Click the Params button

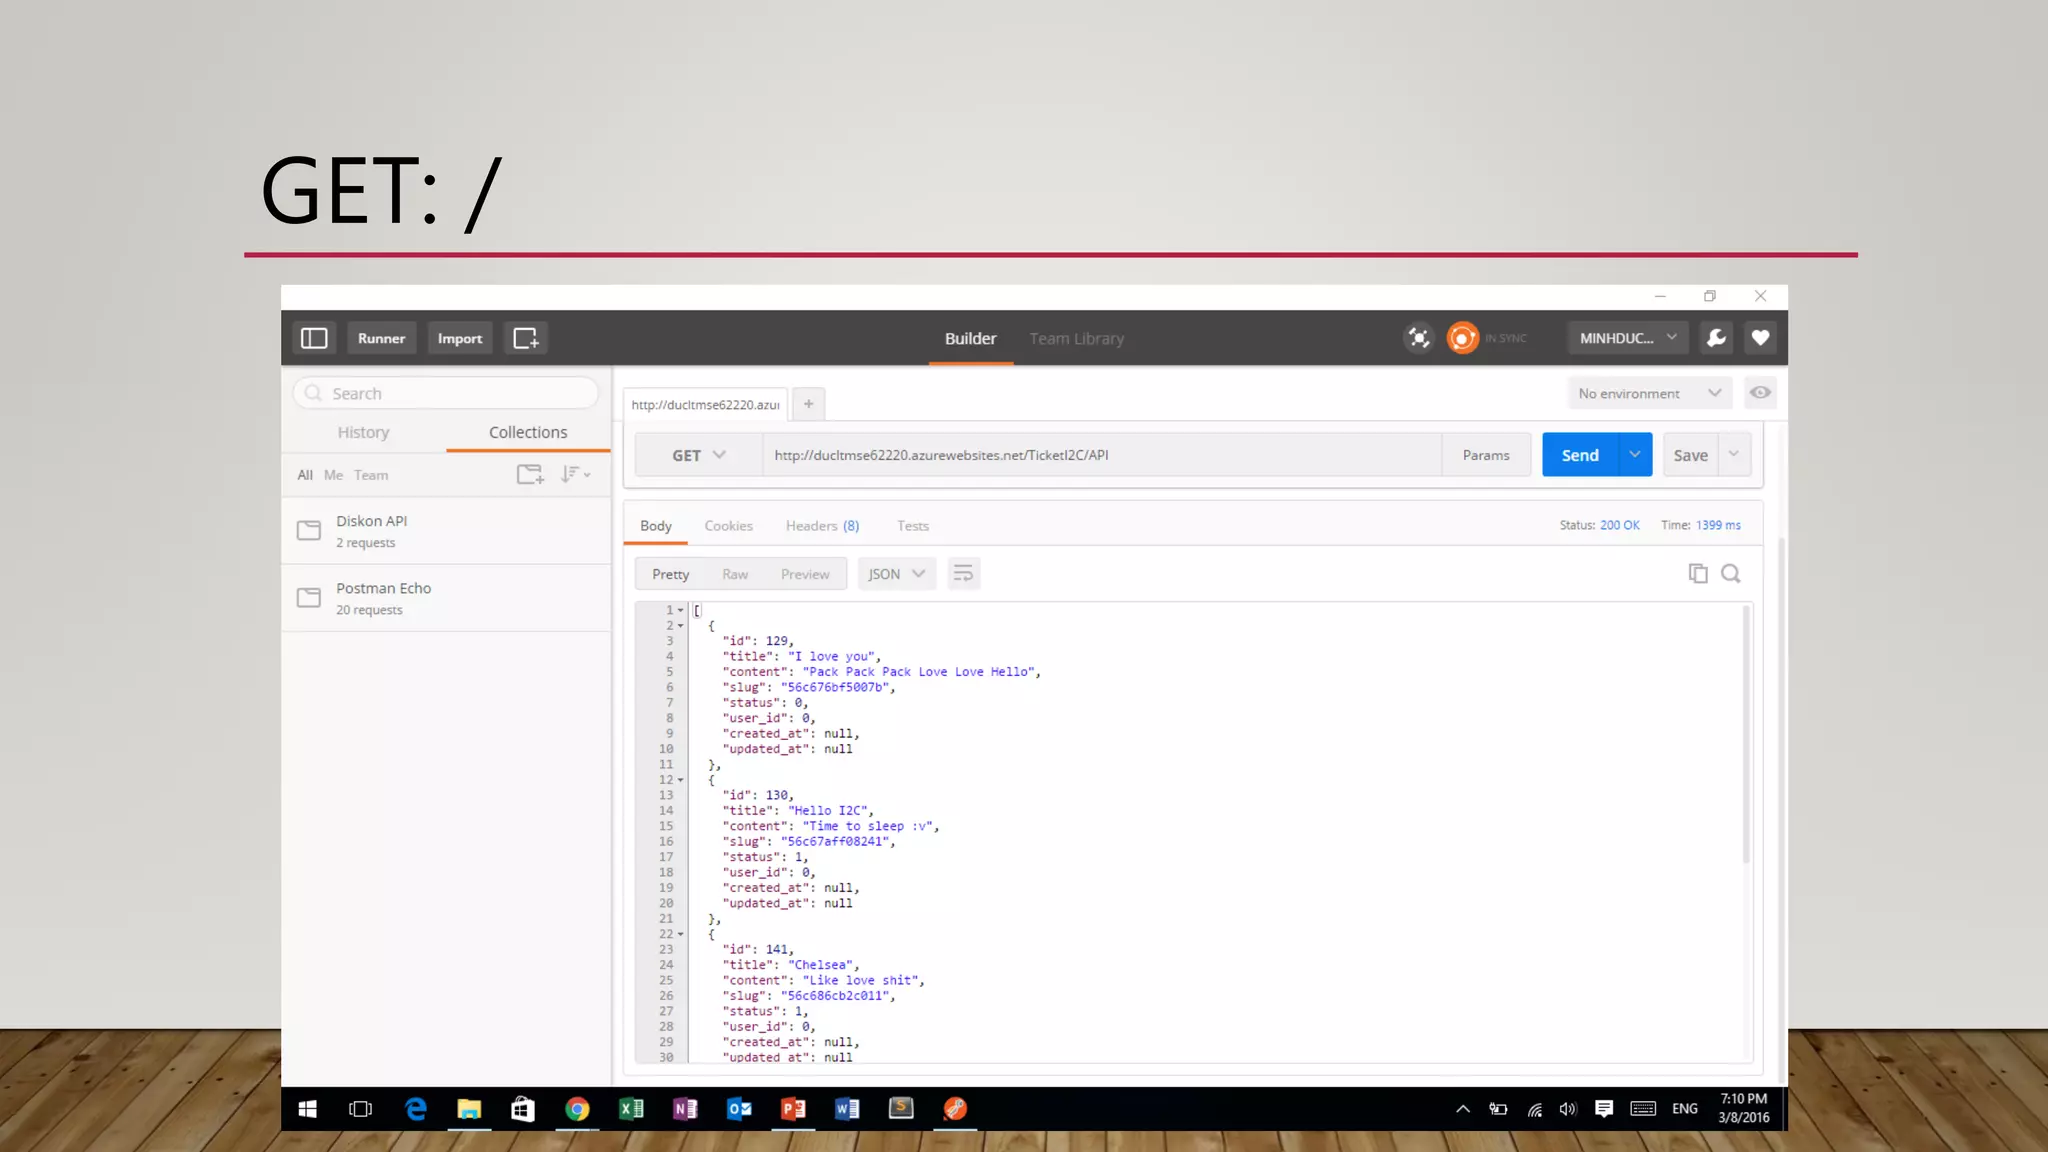(x=1485, y=455)
